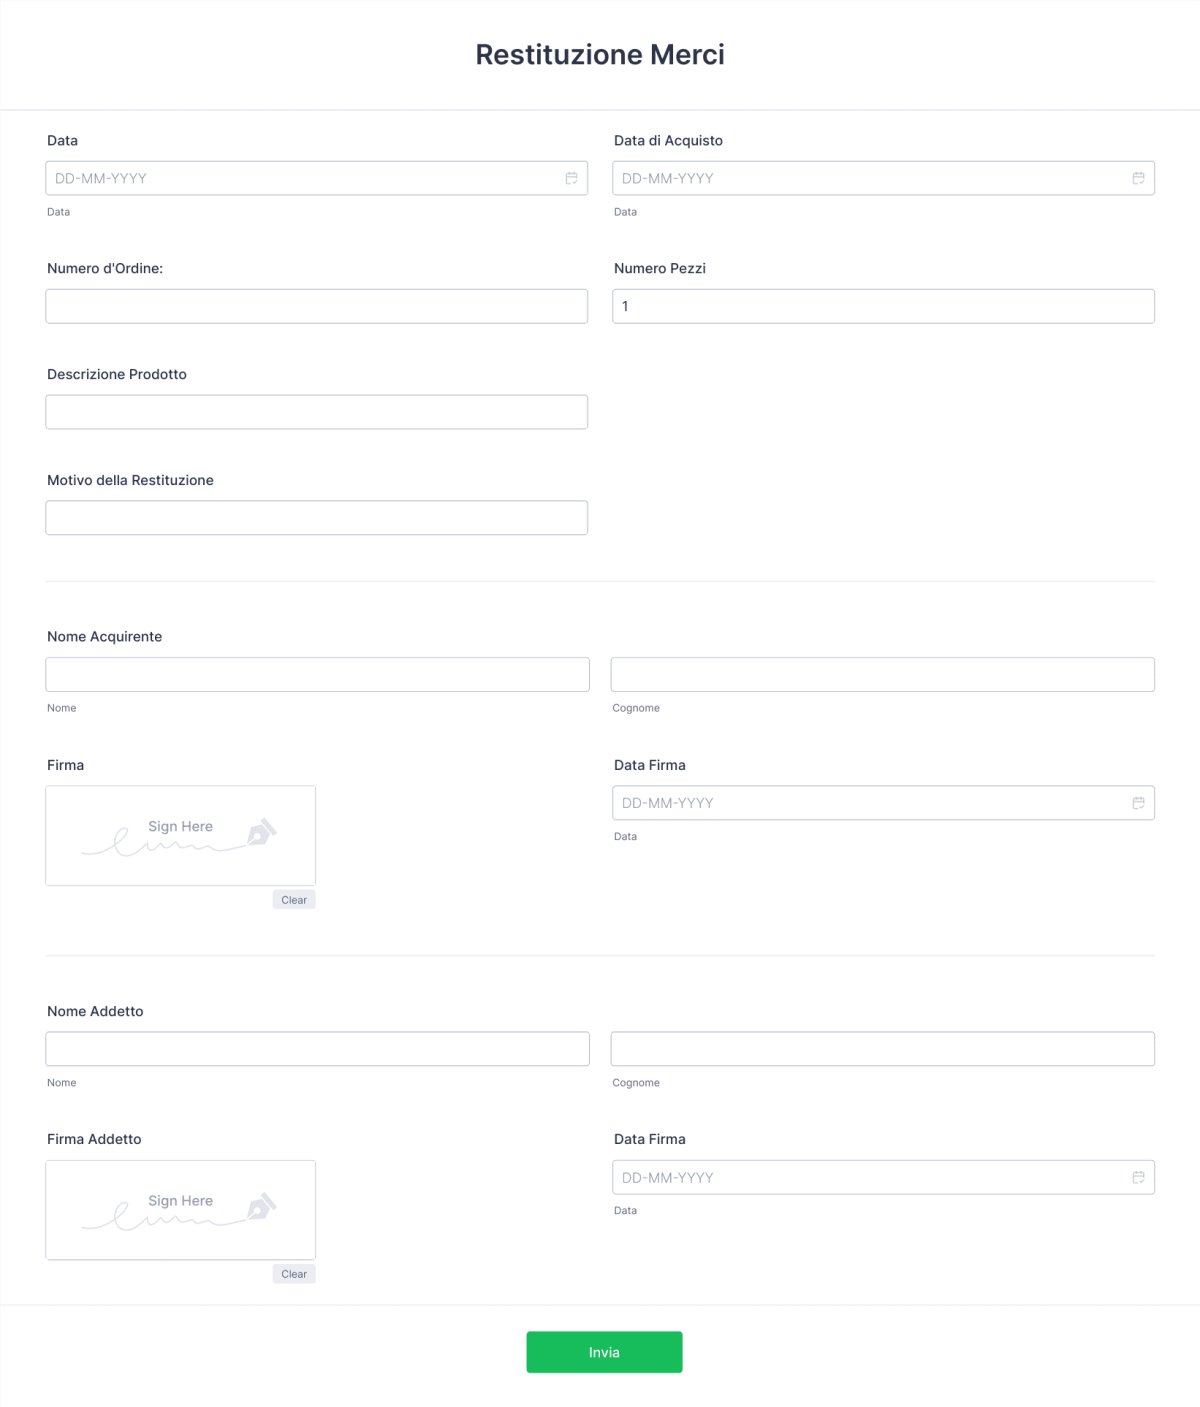Select the Numero d'Ordine input field

coord(316,305)
